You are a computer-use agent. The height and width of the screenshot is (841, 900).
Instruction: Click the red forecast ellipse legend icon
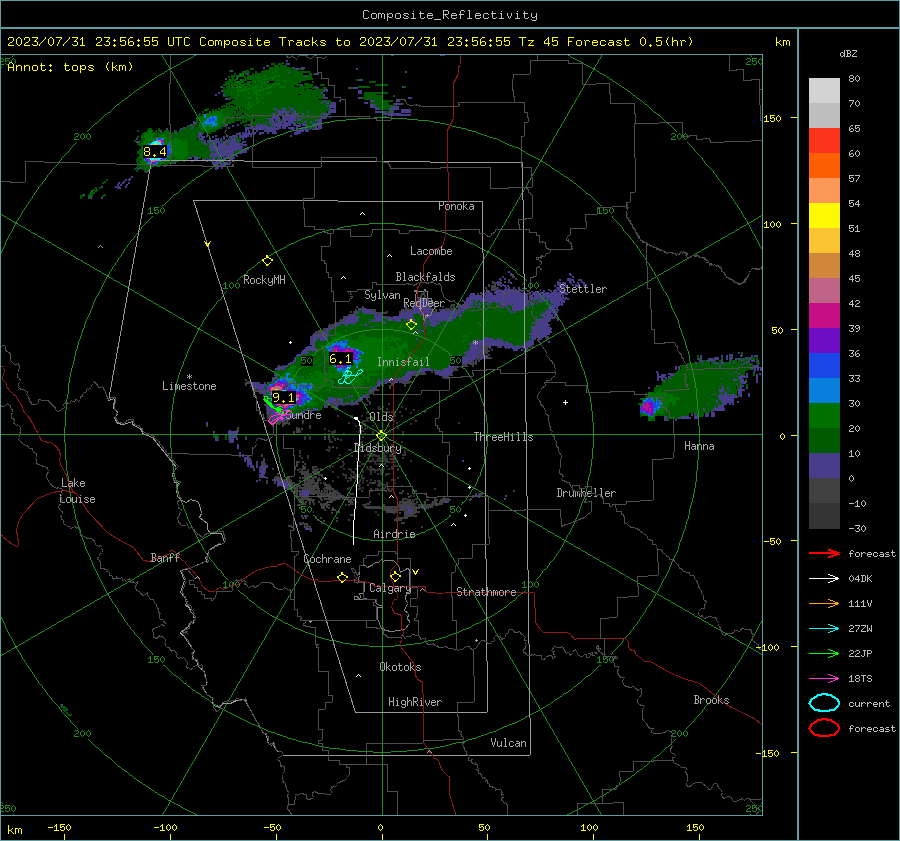click(x=824, y=728)
